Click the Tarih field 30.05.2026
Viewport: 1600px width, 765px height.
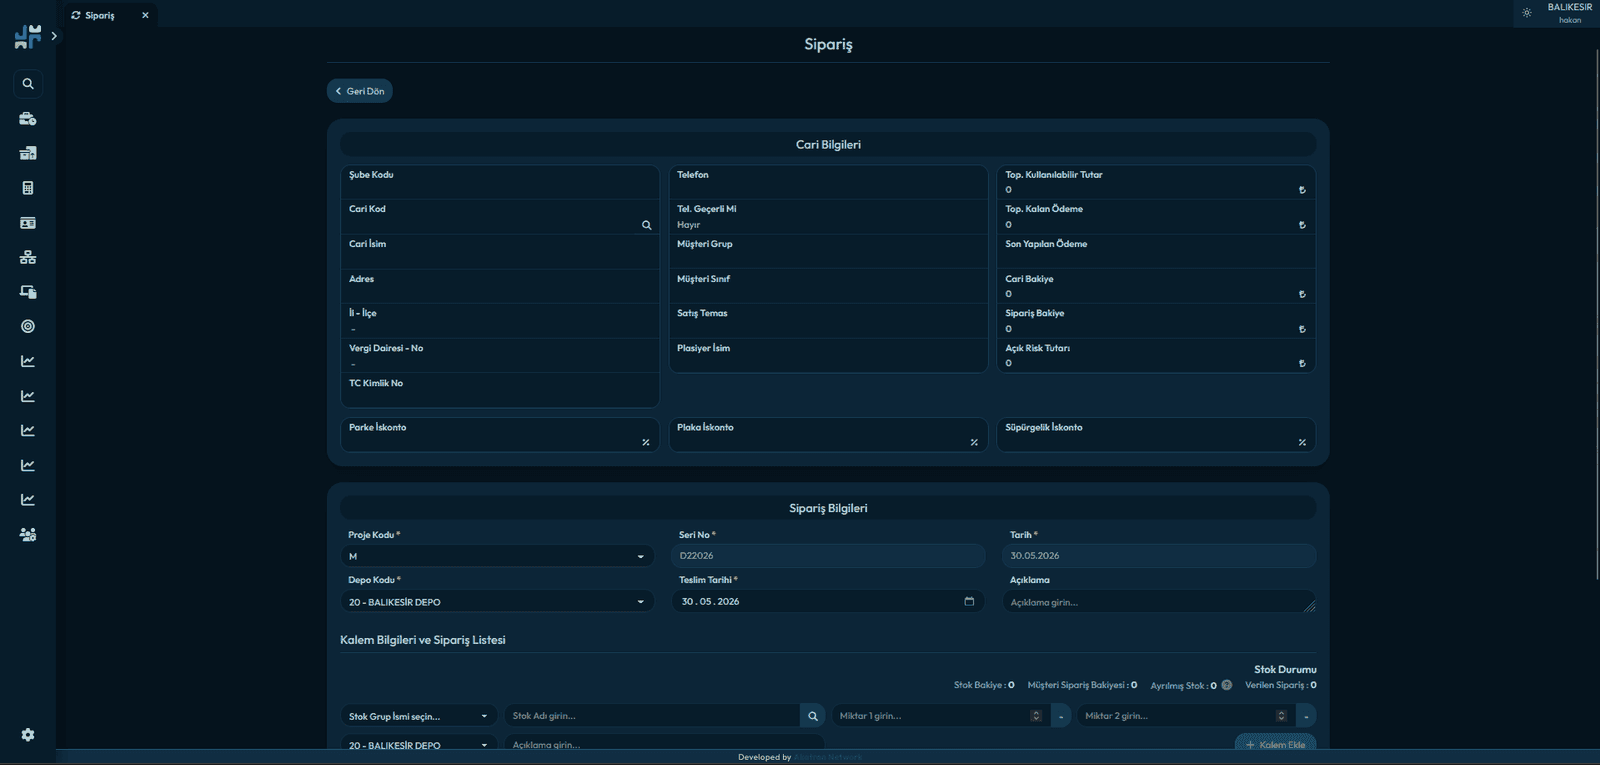[1159, 556]
